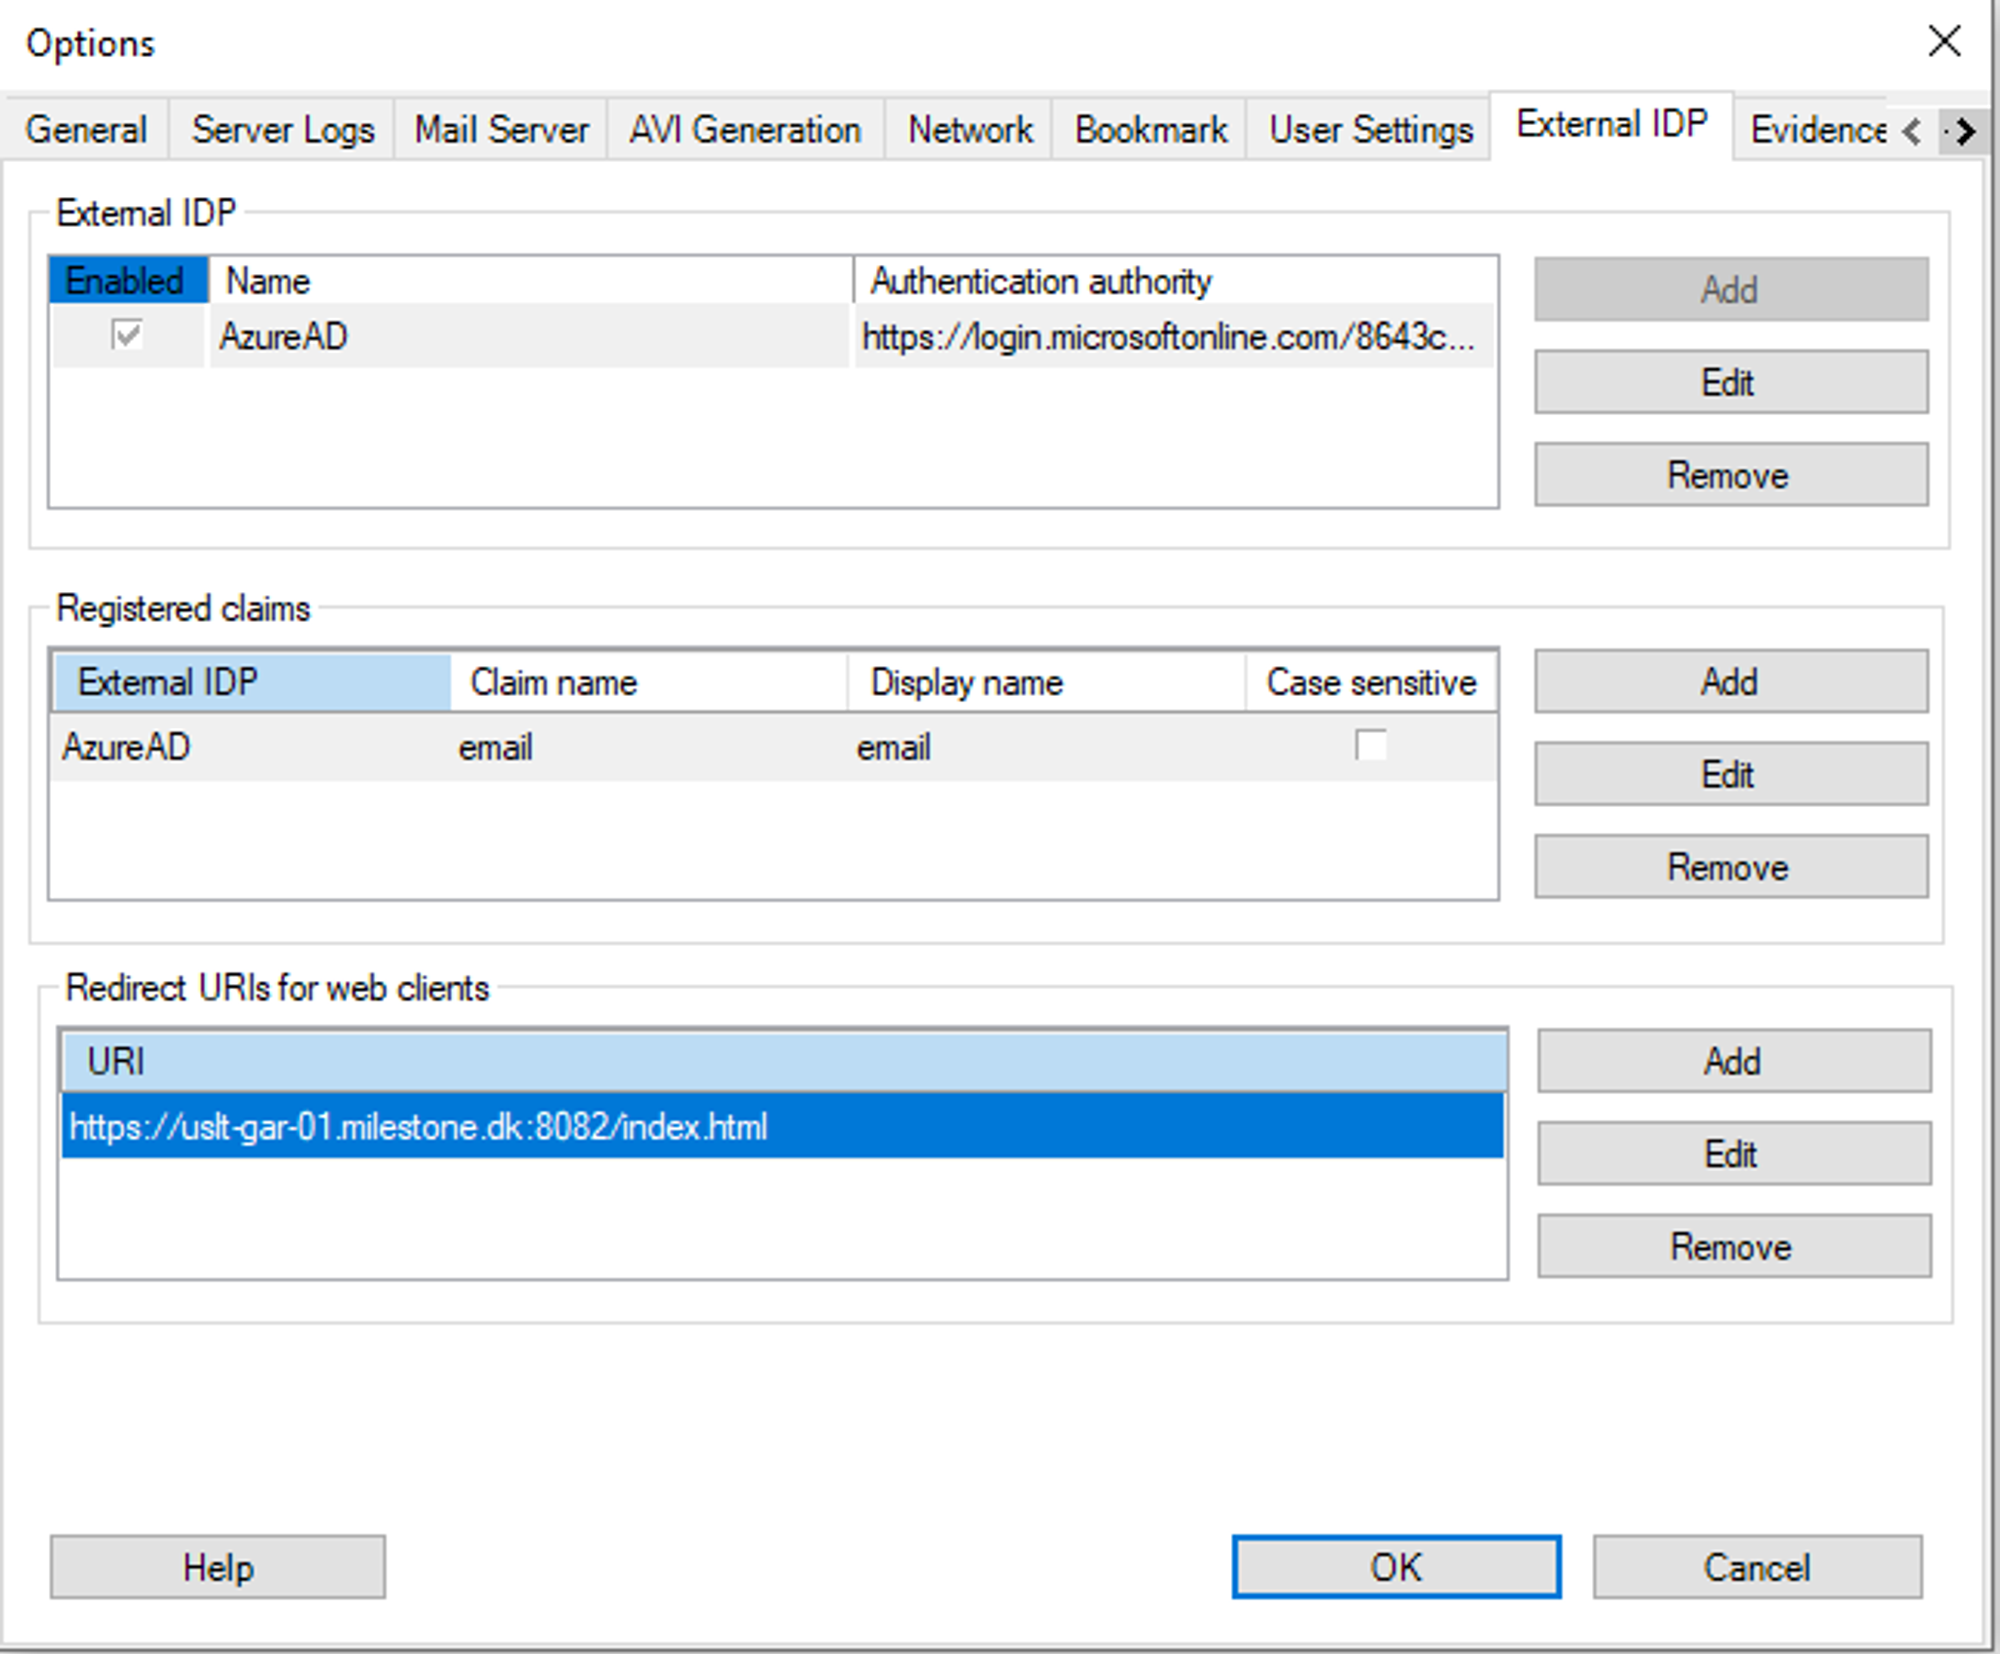Viewport: 2000px width, 1654px height.
Task: Remove the selected redirect URI
Action: pyautogui.click(x=1733, y=1246)
